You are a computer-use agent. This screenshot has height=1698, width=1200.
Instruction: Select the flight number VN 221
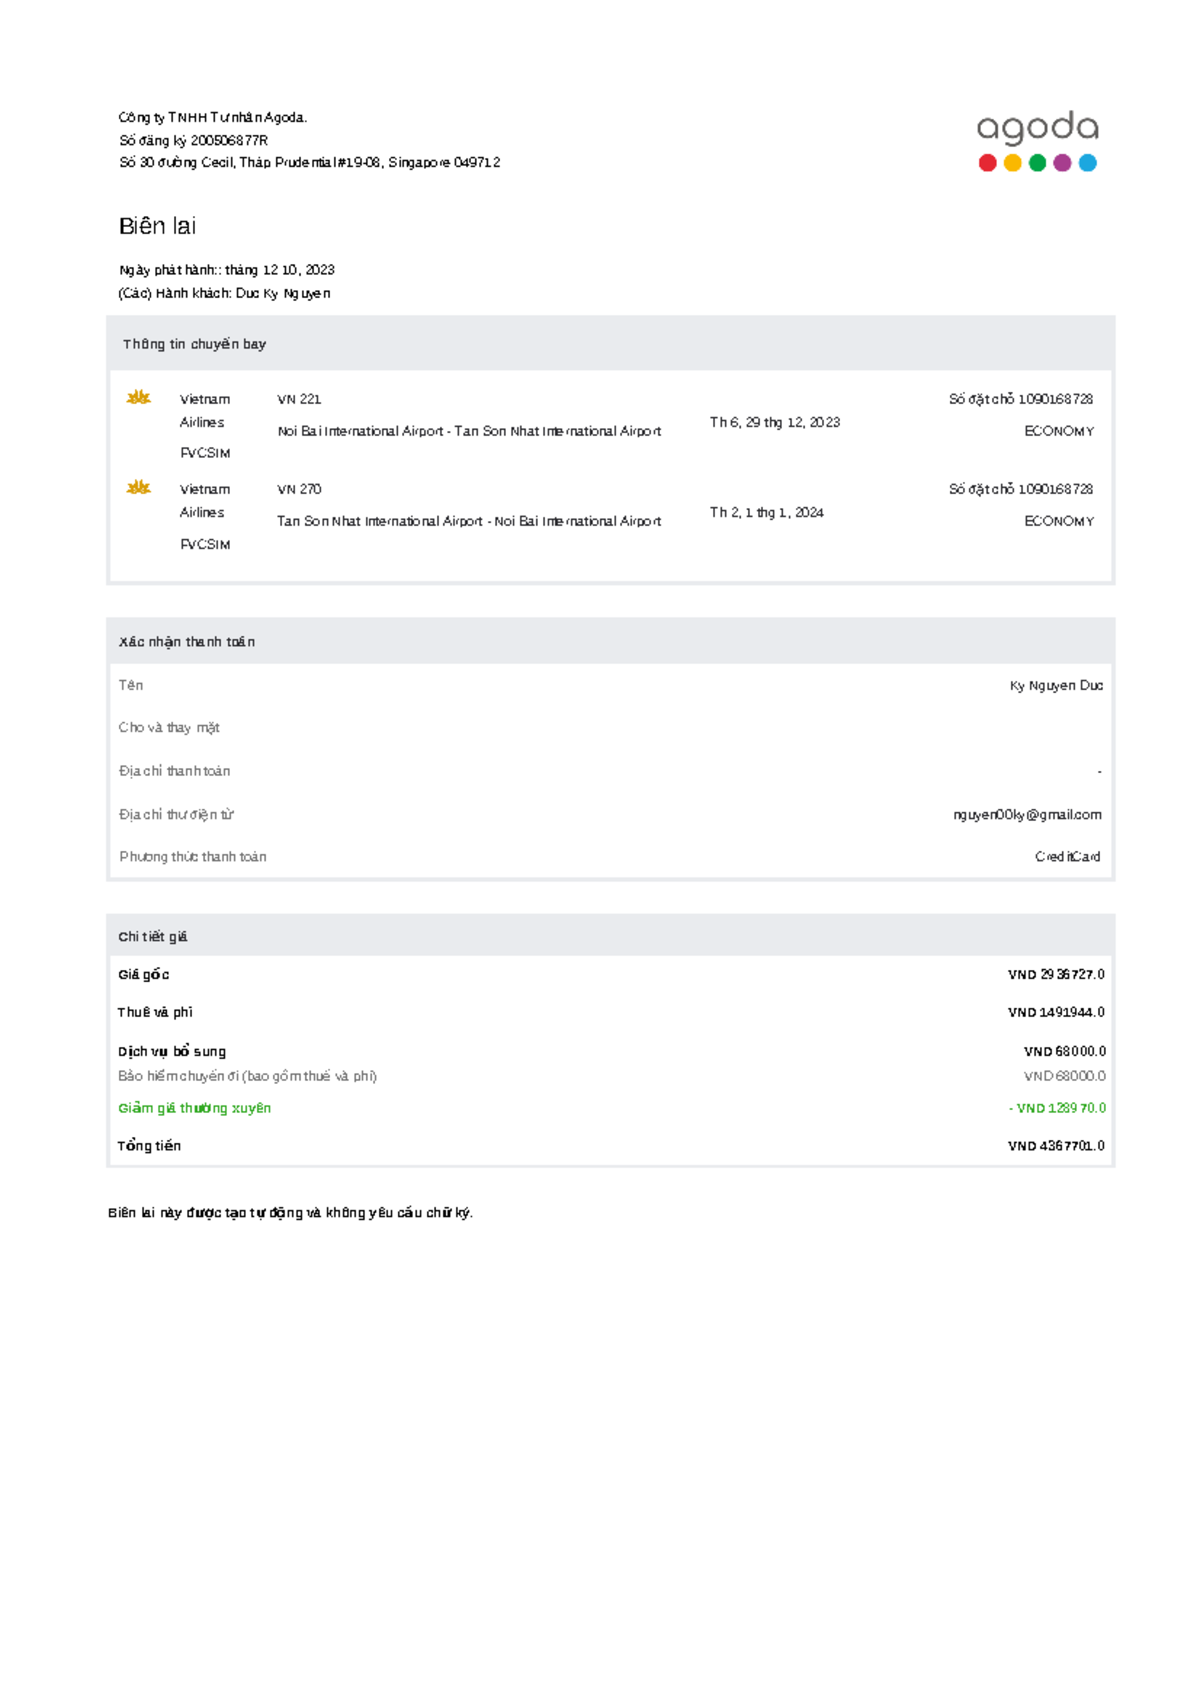pyautogui.click(x=299, y=399)
